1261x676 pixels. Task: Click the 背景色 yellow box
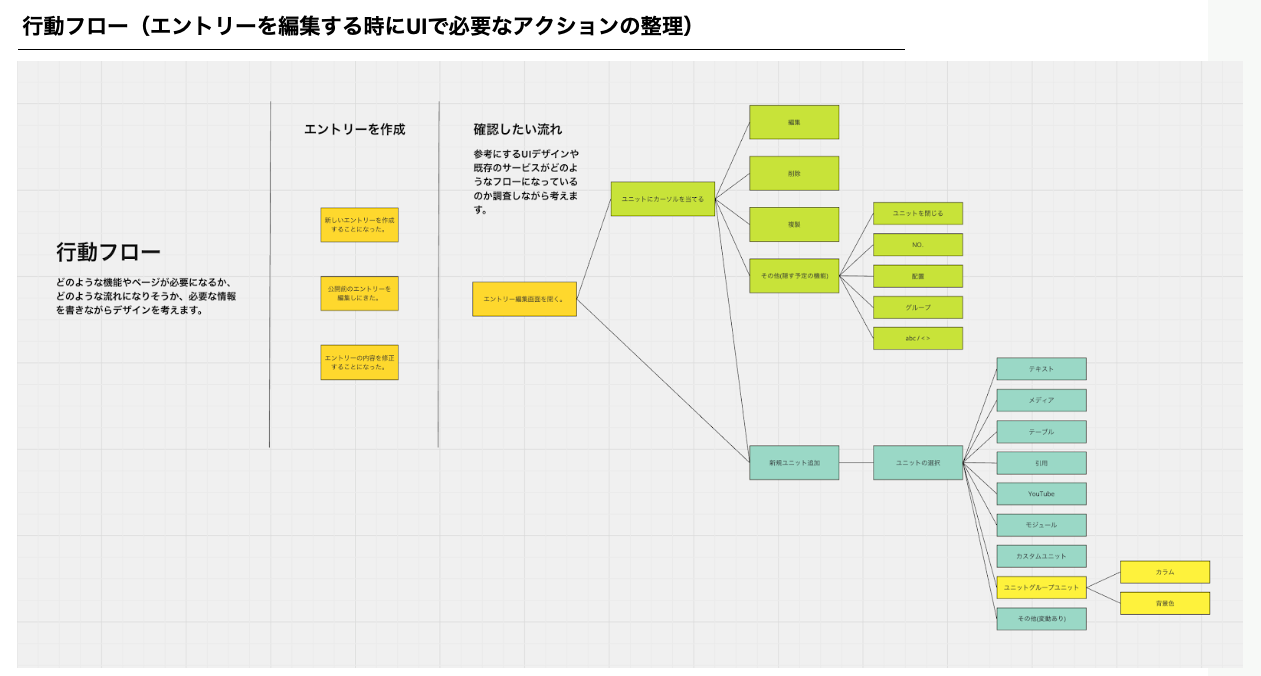click(x=1165, y=603)
